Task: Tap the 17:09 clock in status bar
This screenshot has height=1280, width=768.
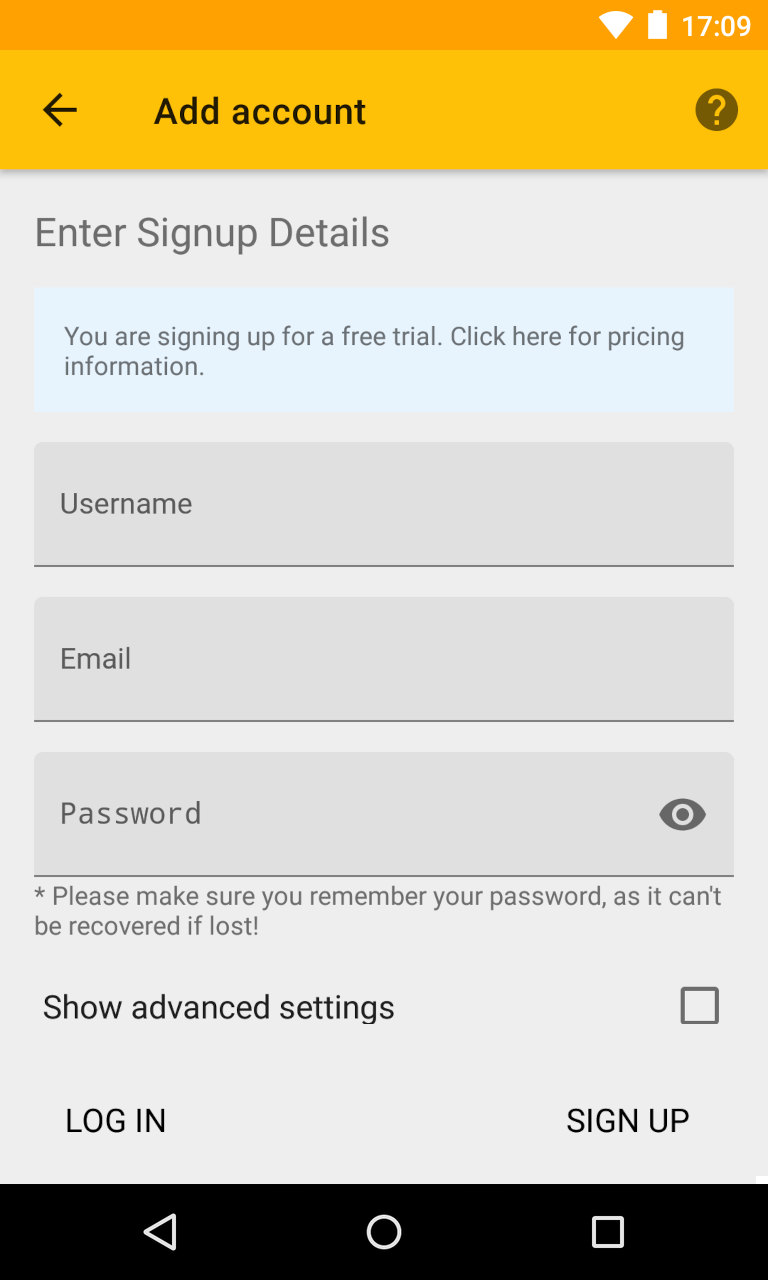Action: tap(716, 25)
